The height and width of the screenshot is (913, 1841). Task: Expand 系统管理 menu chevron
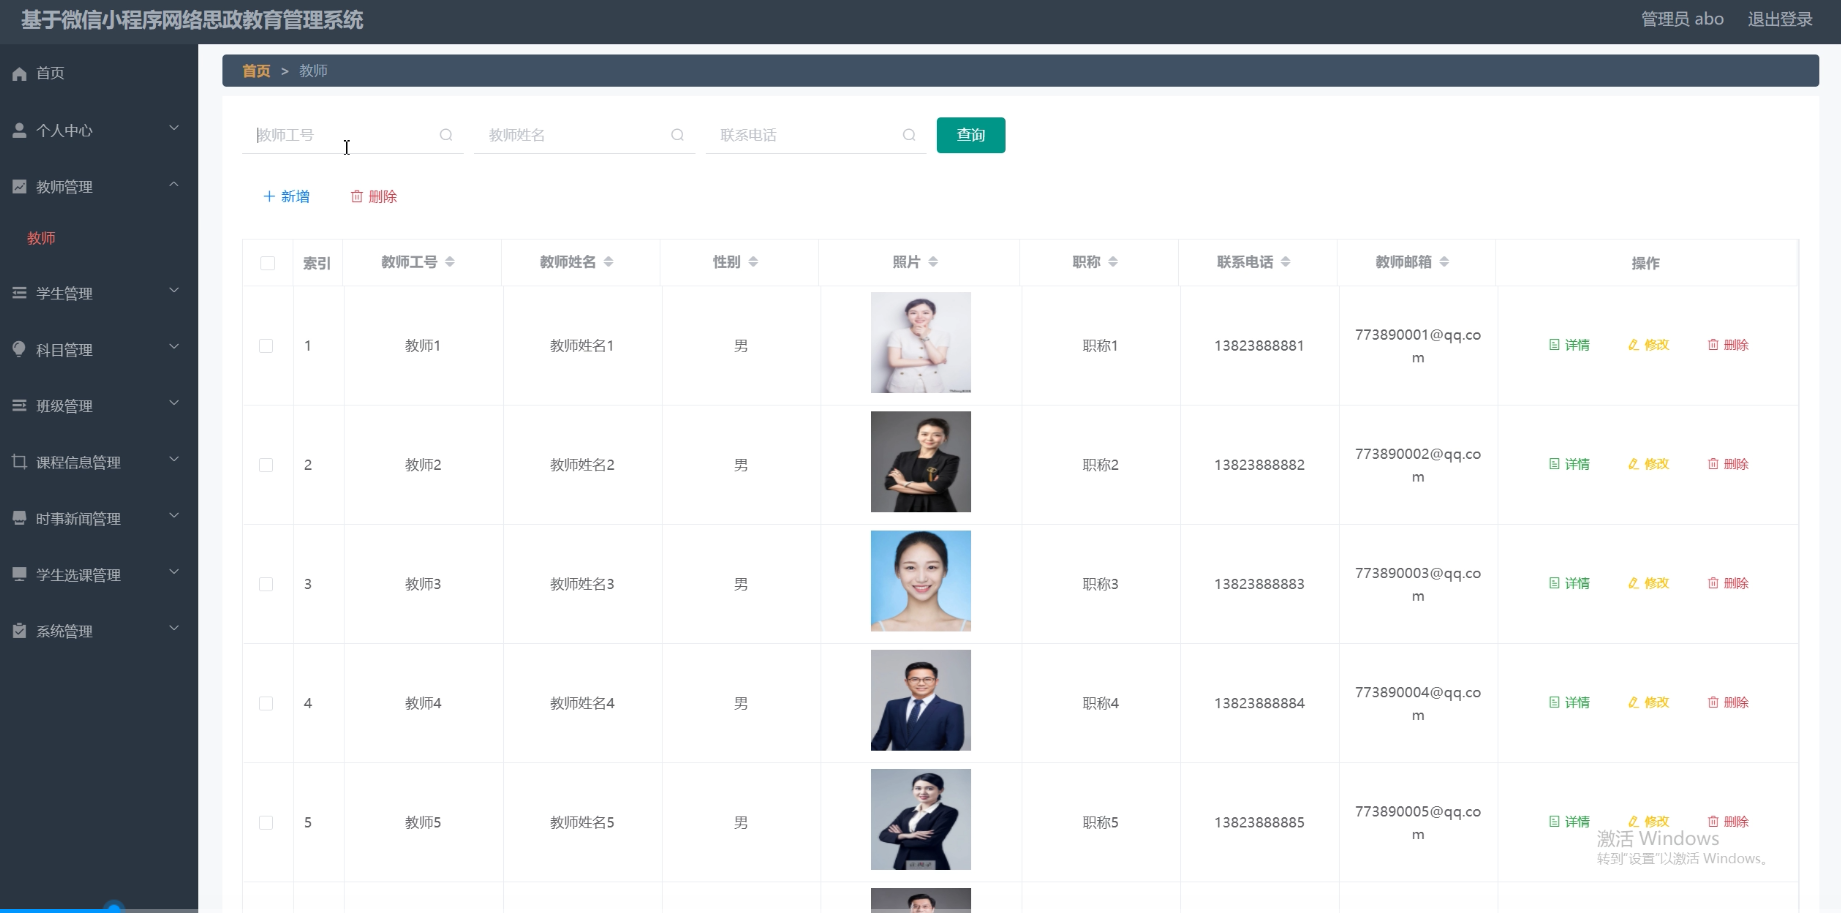pyautogui.click(x=174, y=628)
